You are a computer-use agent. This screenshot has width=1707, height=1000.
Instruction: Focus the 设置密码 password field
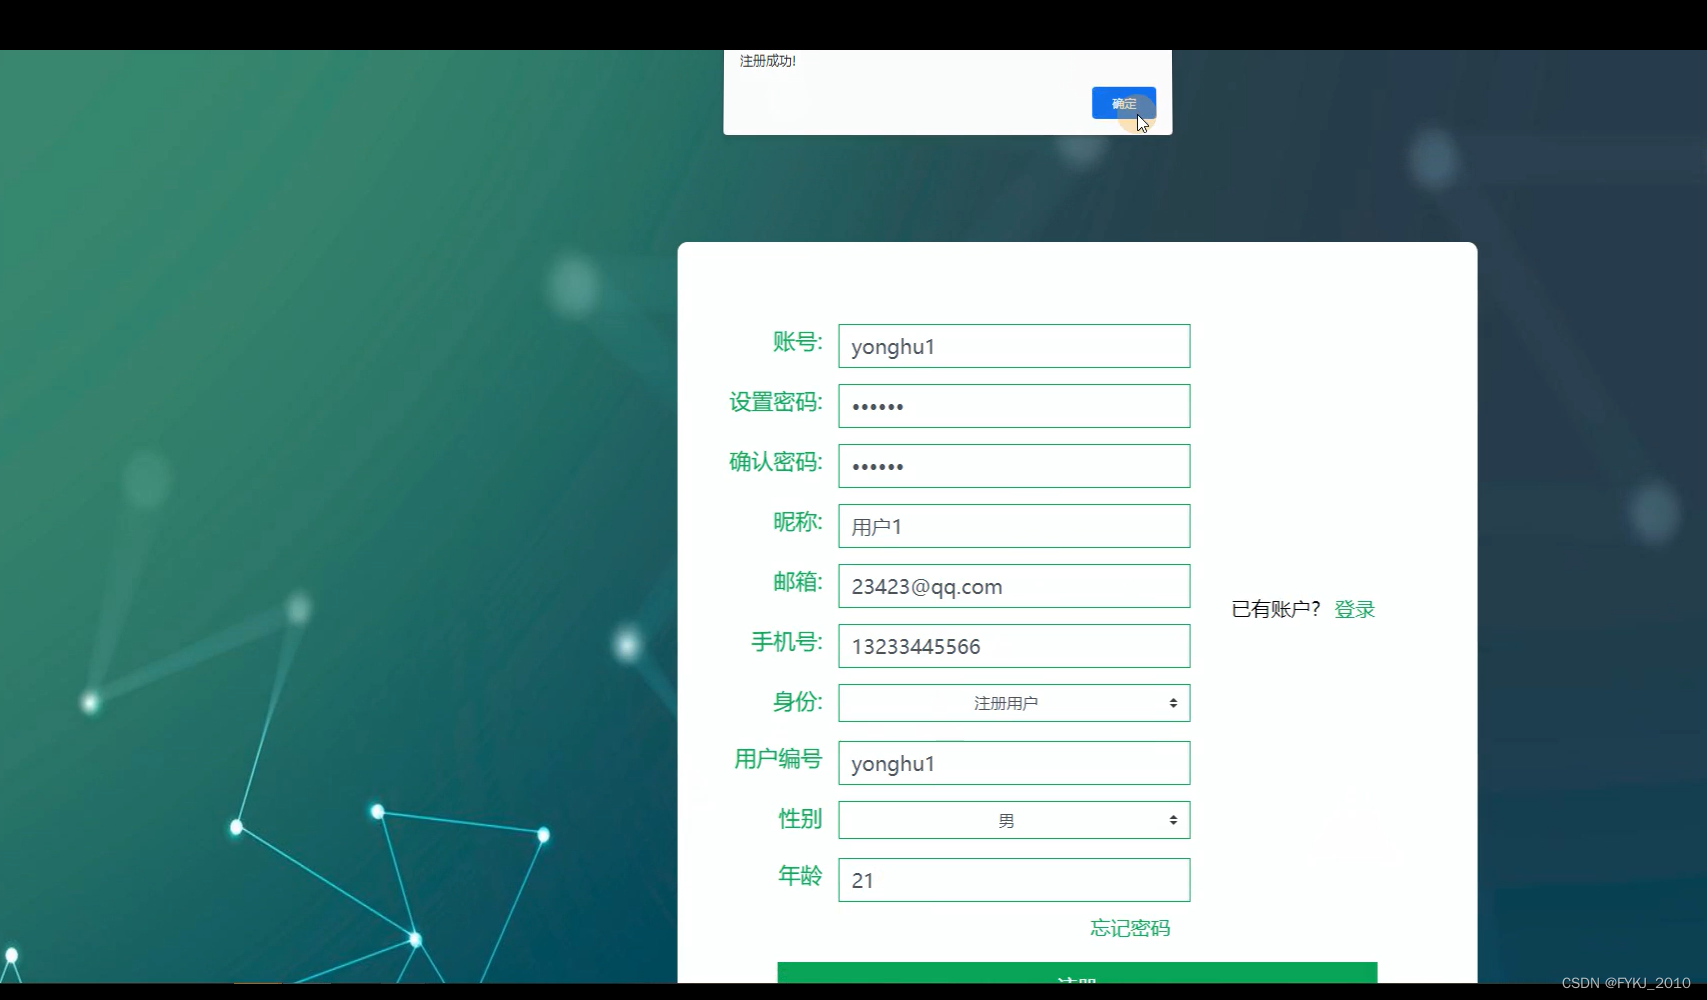click(x=1014, y=406)
